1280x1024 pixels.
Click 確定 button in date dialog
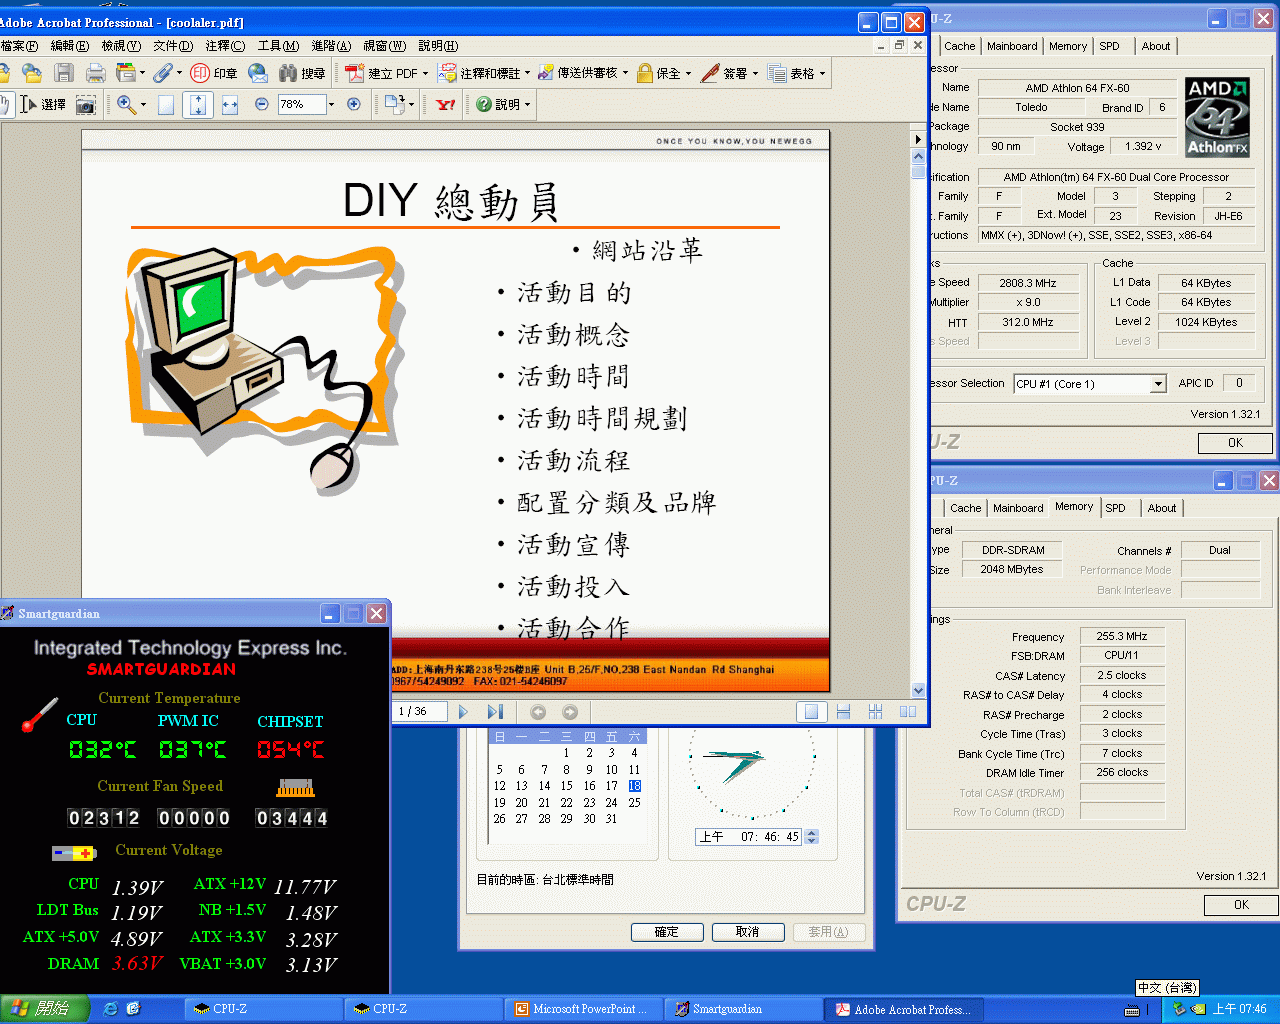(x=667, y=932)
